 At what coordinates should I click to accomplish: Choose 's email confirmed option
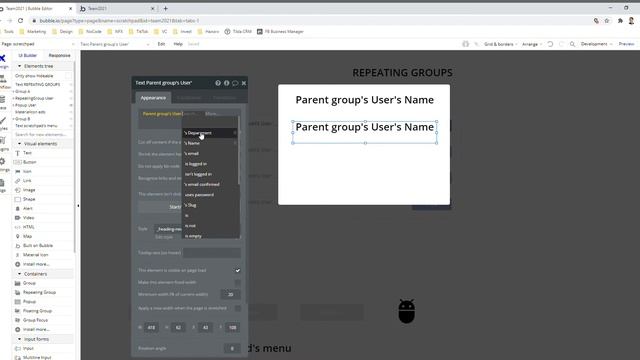pyautogui.click(x=210, y=184)
